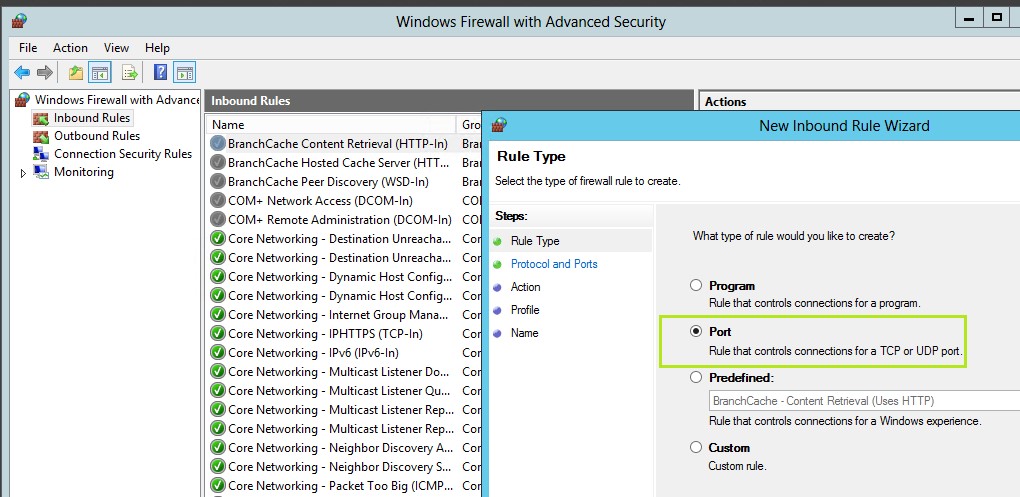The width and height of the screenshot is (1020, 497).
Task: Open the View menu
Action: (x=116, y=47)
